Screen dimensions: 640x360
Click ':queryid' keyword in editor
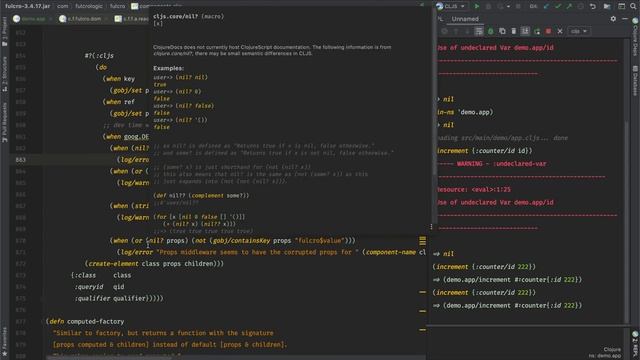pyautogui.click(x=89, y=287)
